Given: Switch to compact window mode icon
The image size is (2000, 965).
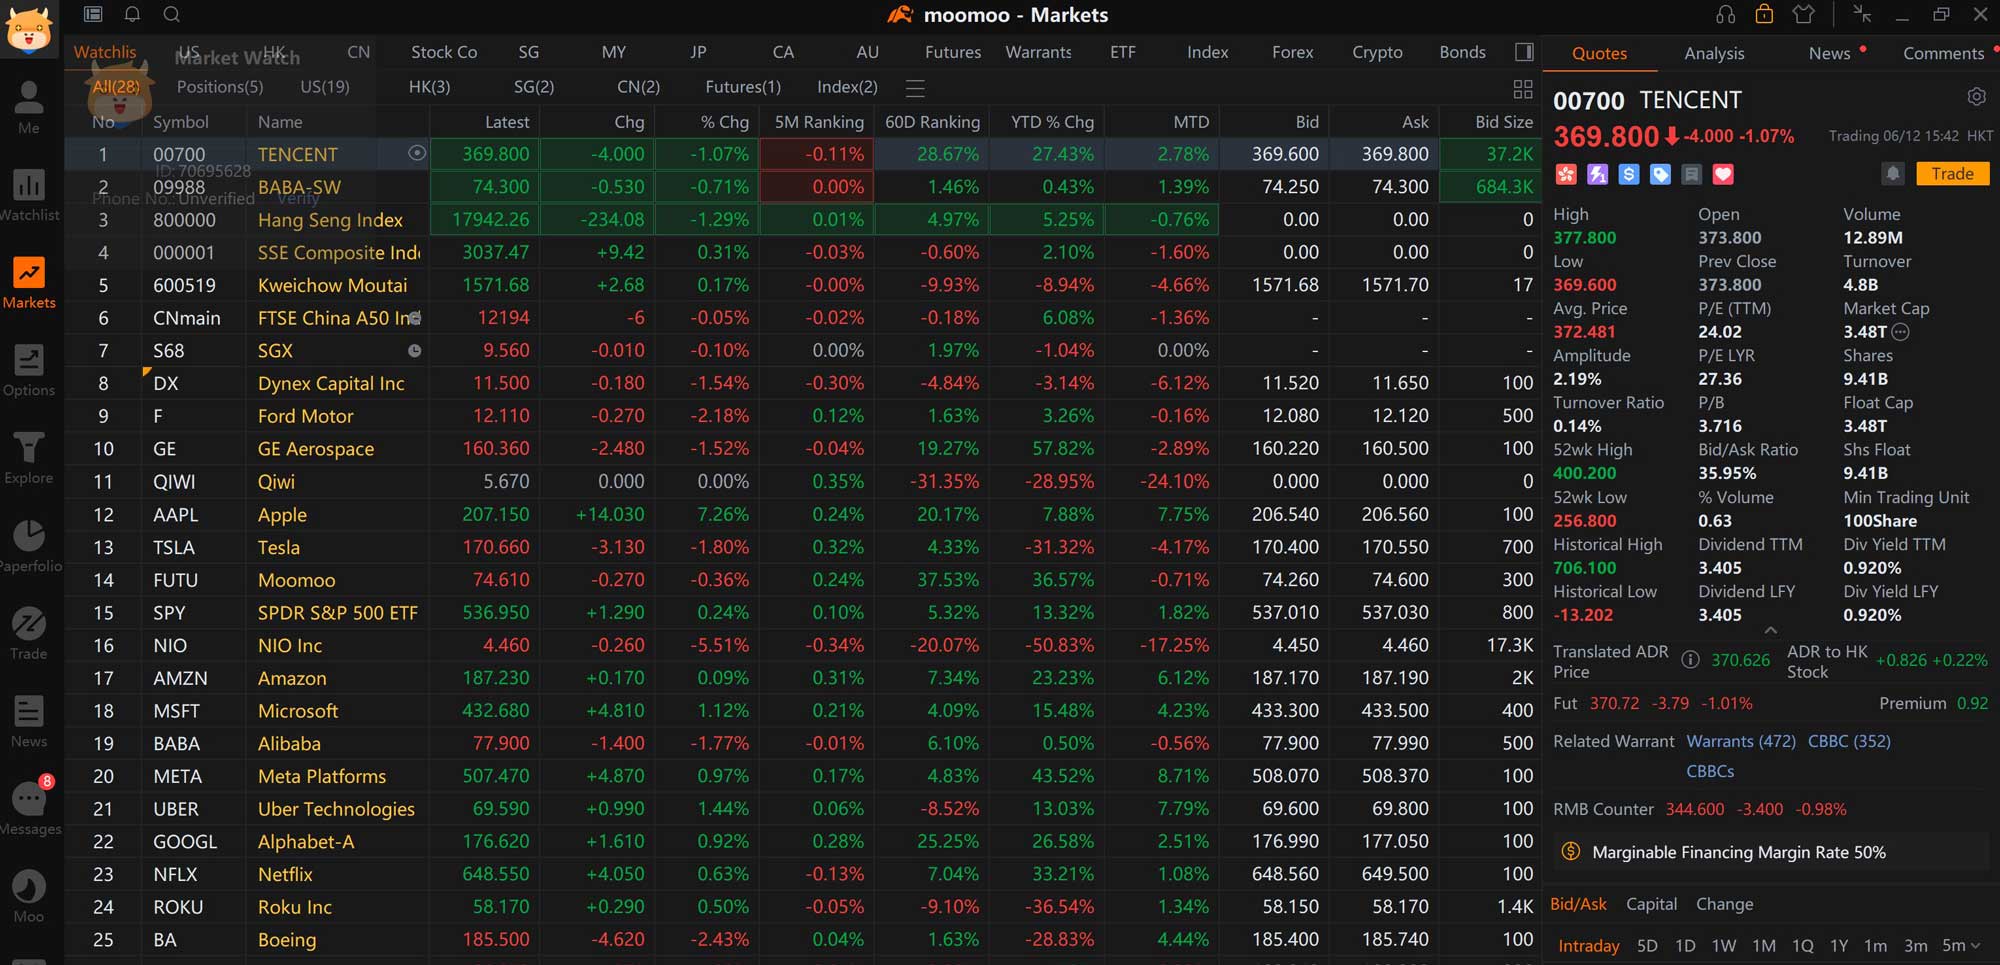Looking at the screenshot, I should (x=1862, y=14).
